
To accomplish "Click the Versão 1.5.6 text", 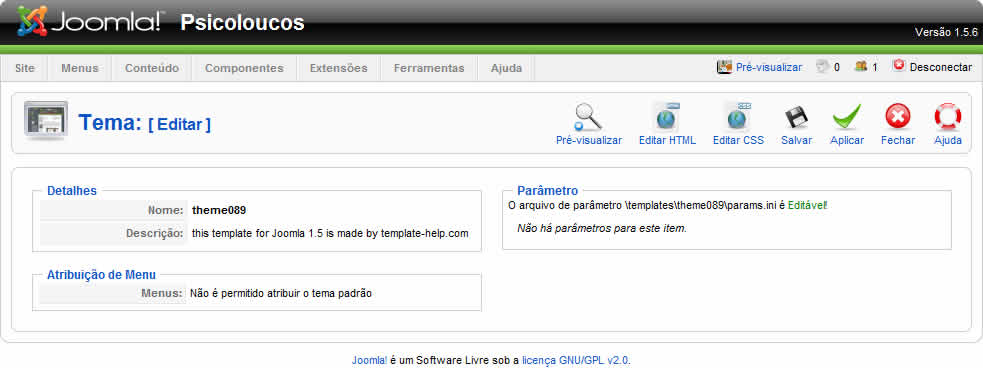I will pyautogui.click(x=946, y=33).
